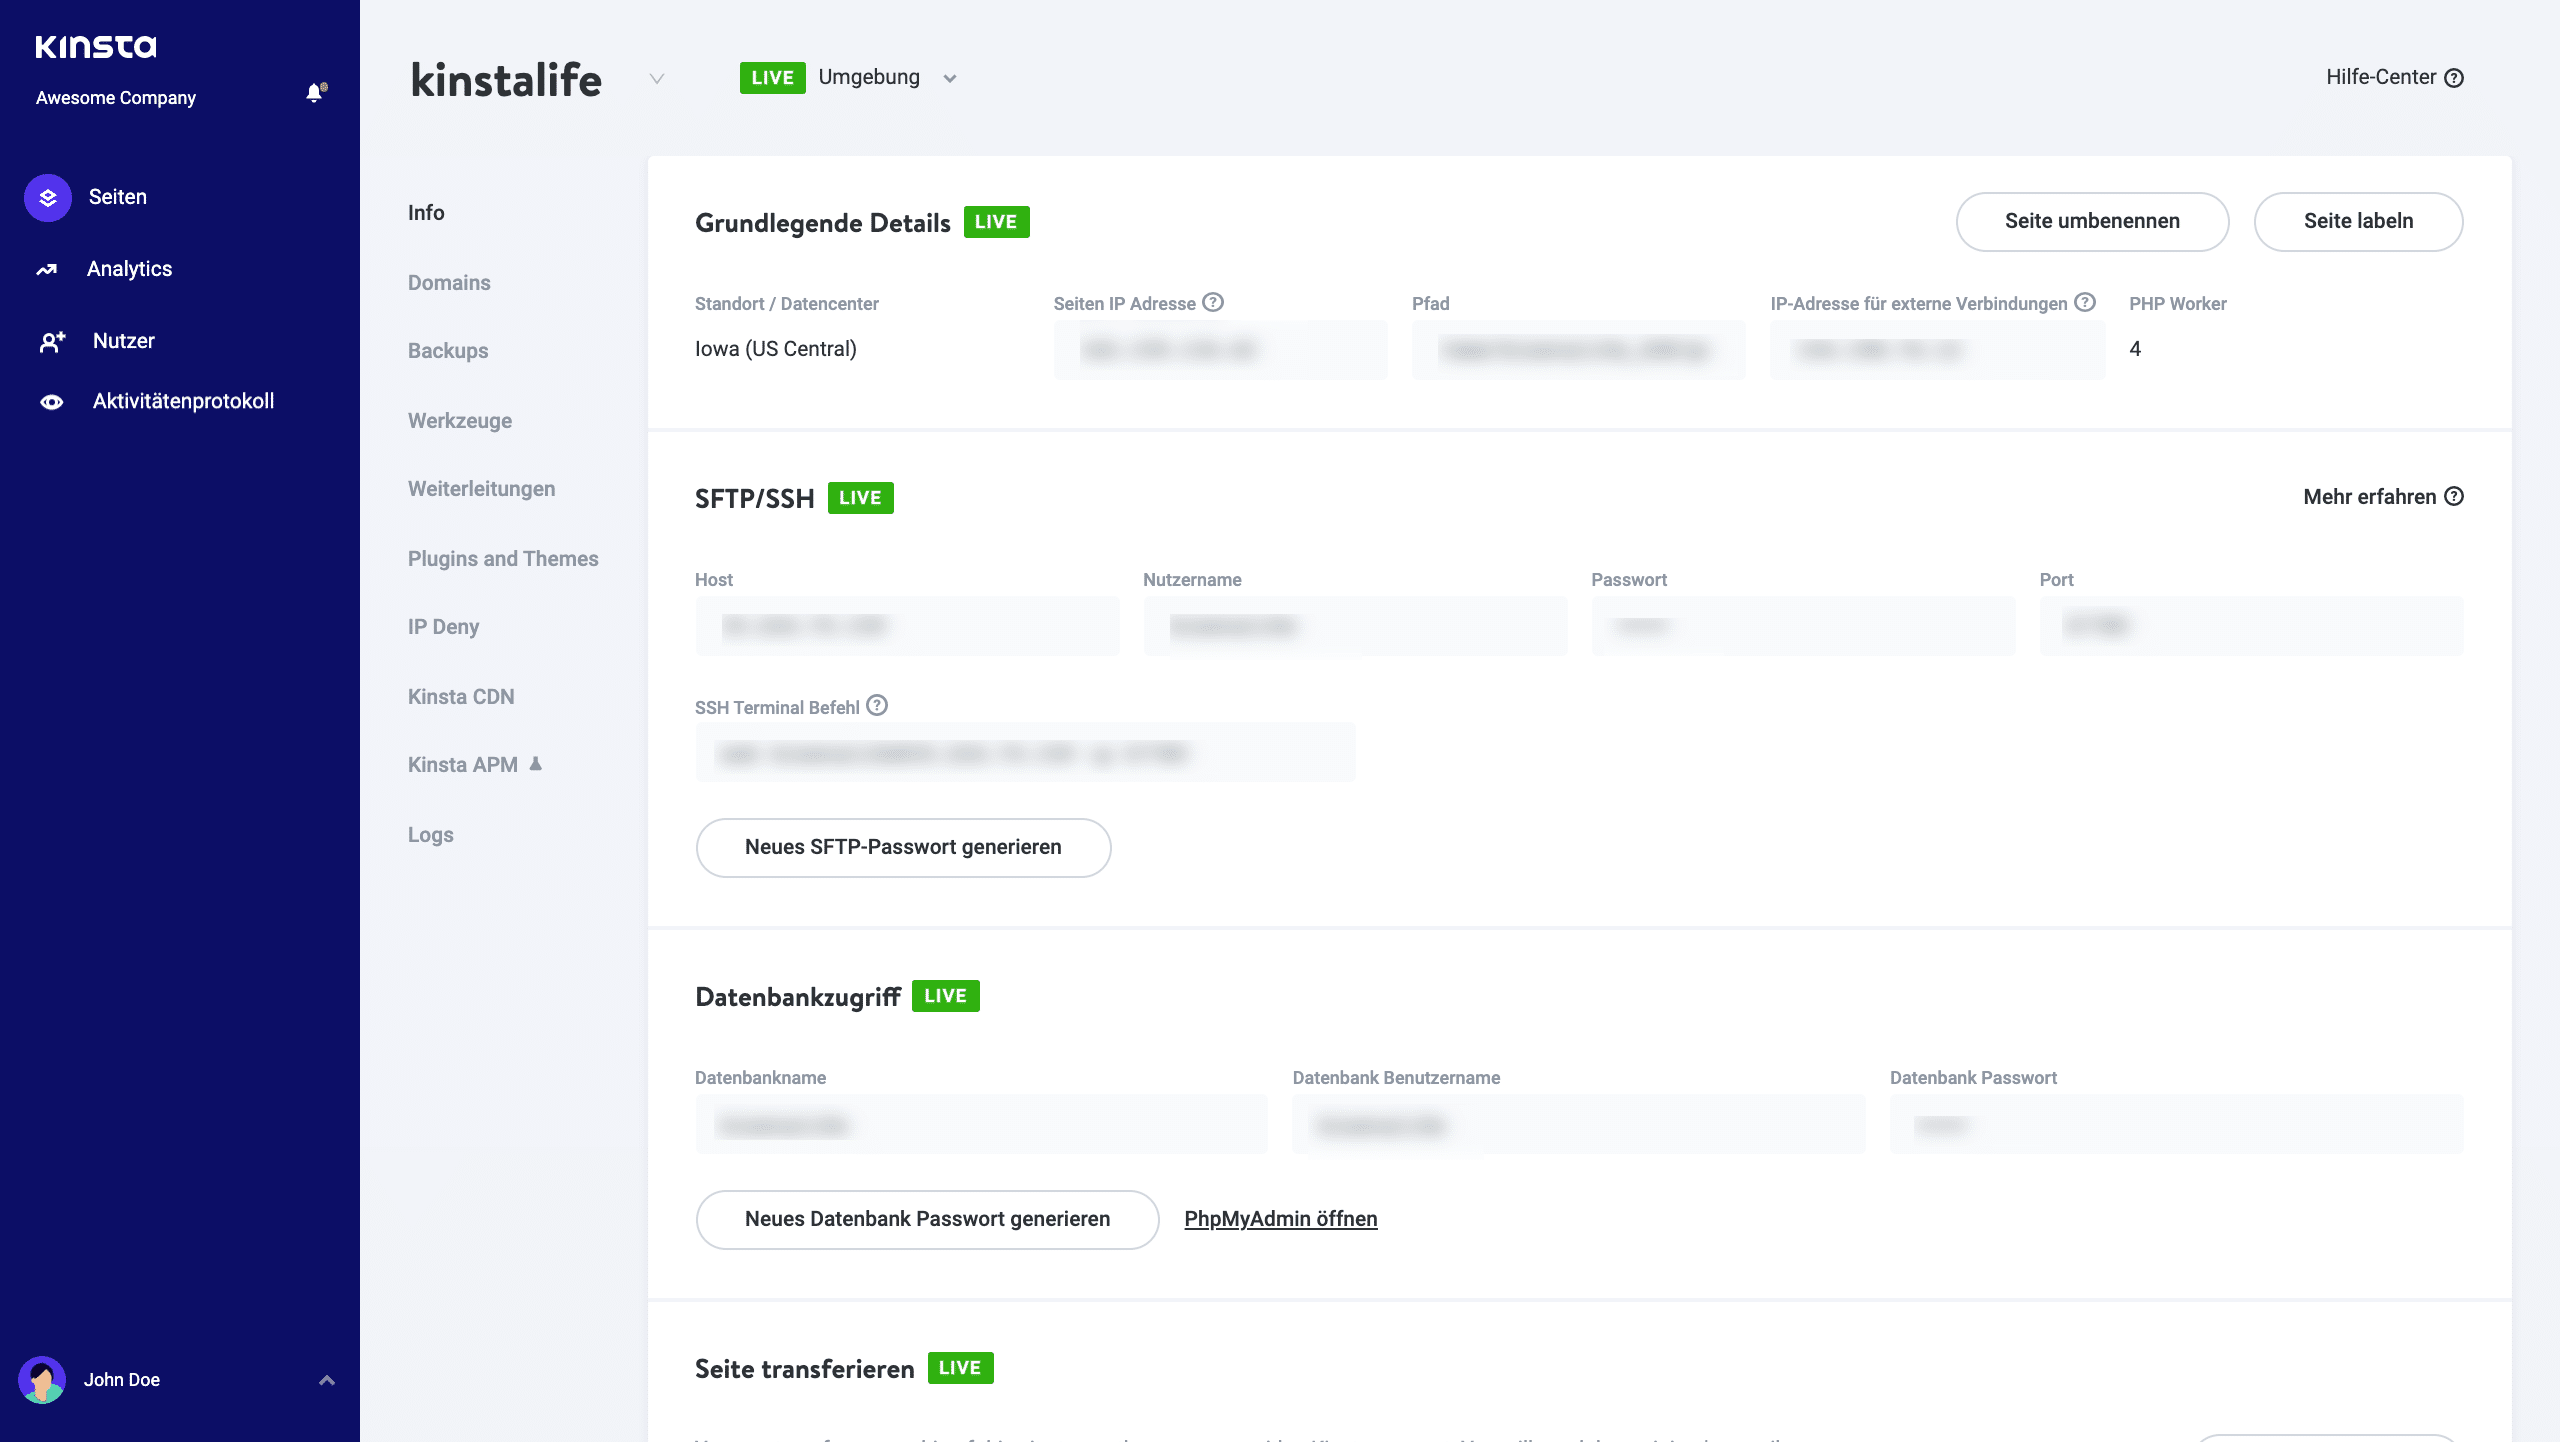
Task: Click the Kinsta logo icon
Action: pos(95,46)
